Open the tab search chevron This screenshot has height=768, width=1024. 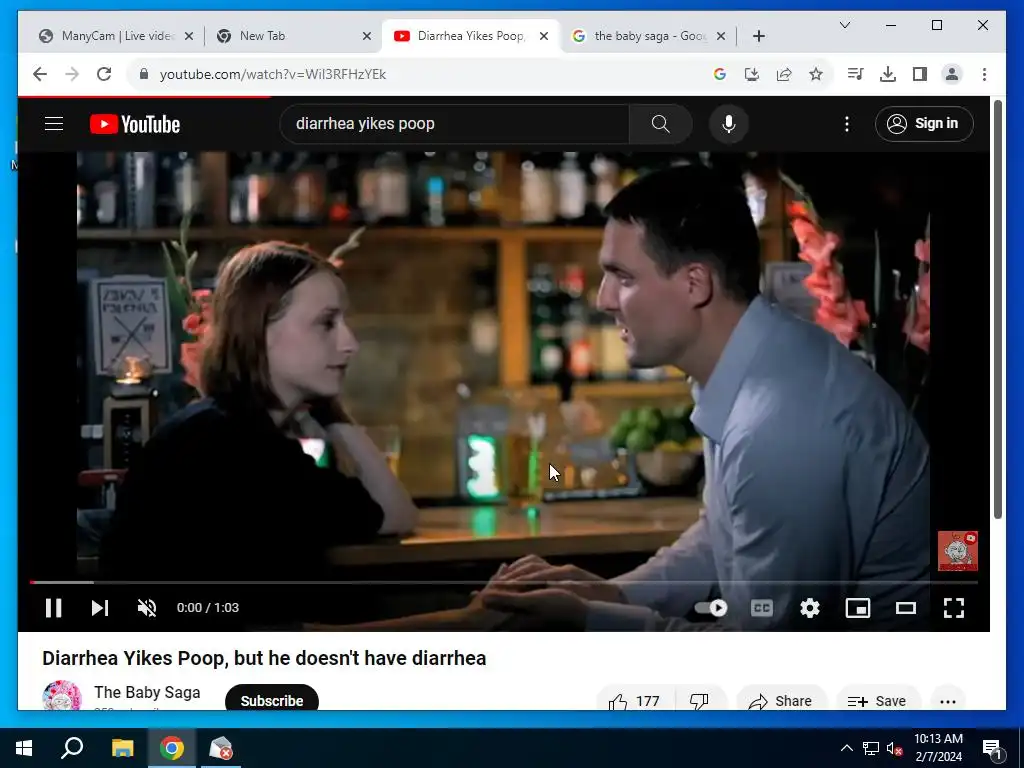(x=844, y=25)
